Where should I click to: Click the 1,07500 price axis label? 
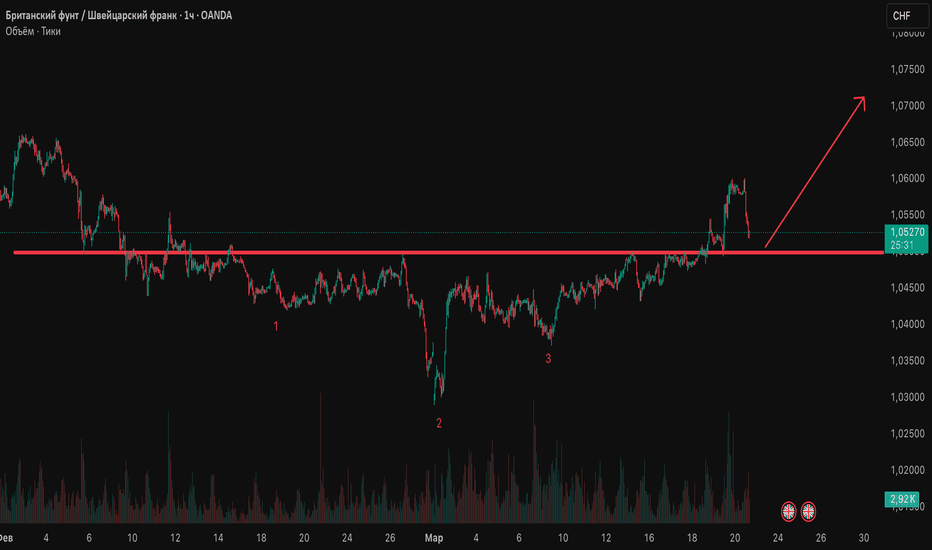pos(908,70)
